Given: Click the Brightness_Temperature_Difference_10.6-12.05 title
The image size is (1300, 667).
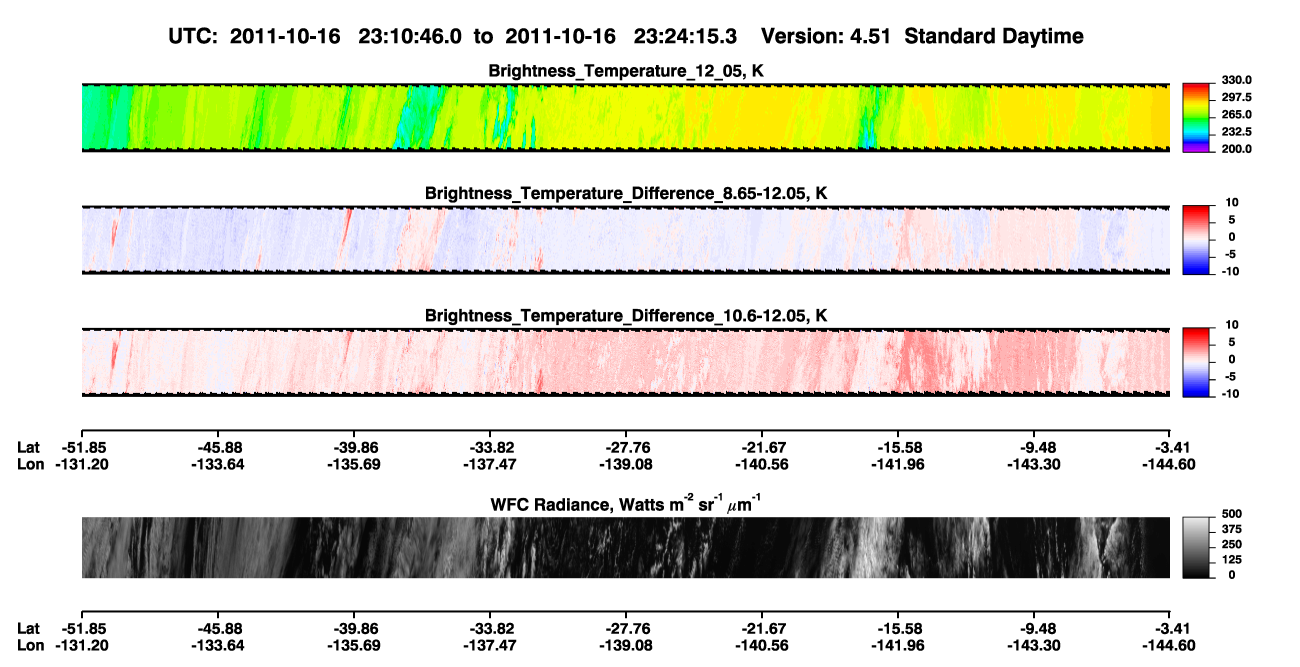Looking at the screenshot, I should pyautogui.click(x=625, y=316).
